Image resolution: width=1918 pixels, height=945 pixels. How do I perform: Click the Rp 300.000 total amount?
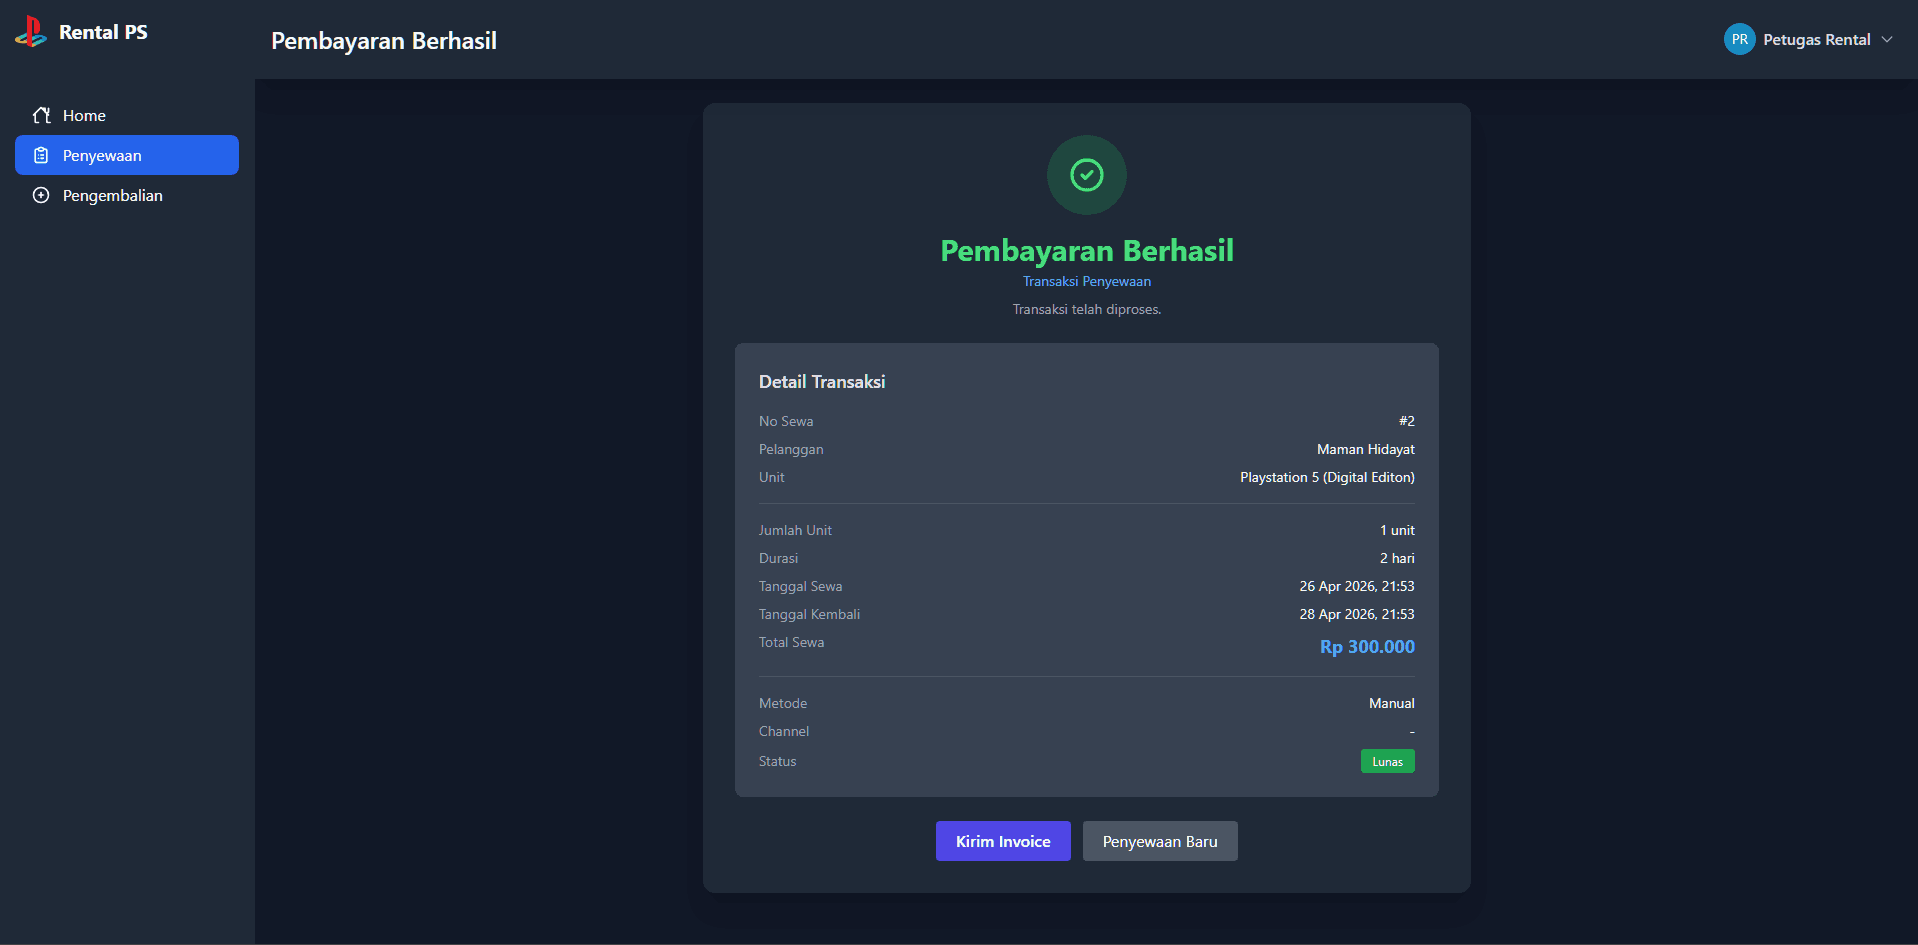click(x=1367, y=647)
